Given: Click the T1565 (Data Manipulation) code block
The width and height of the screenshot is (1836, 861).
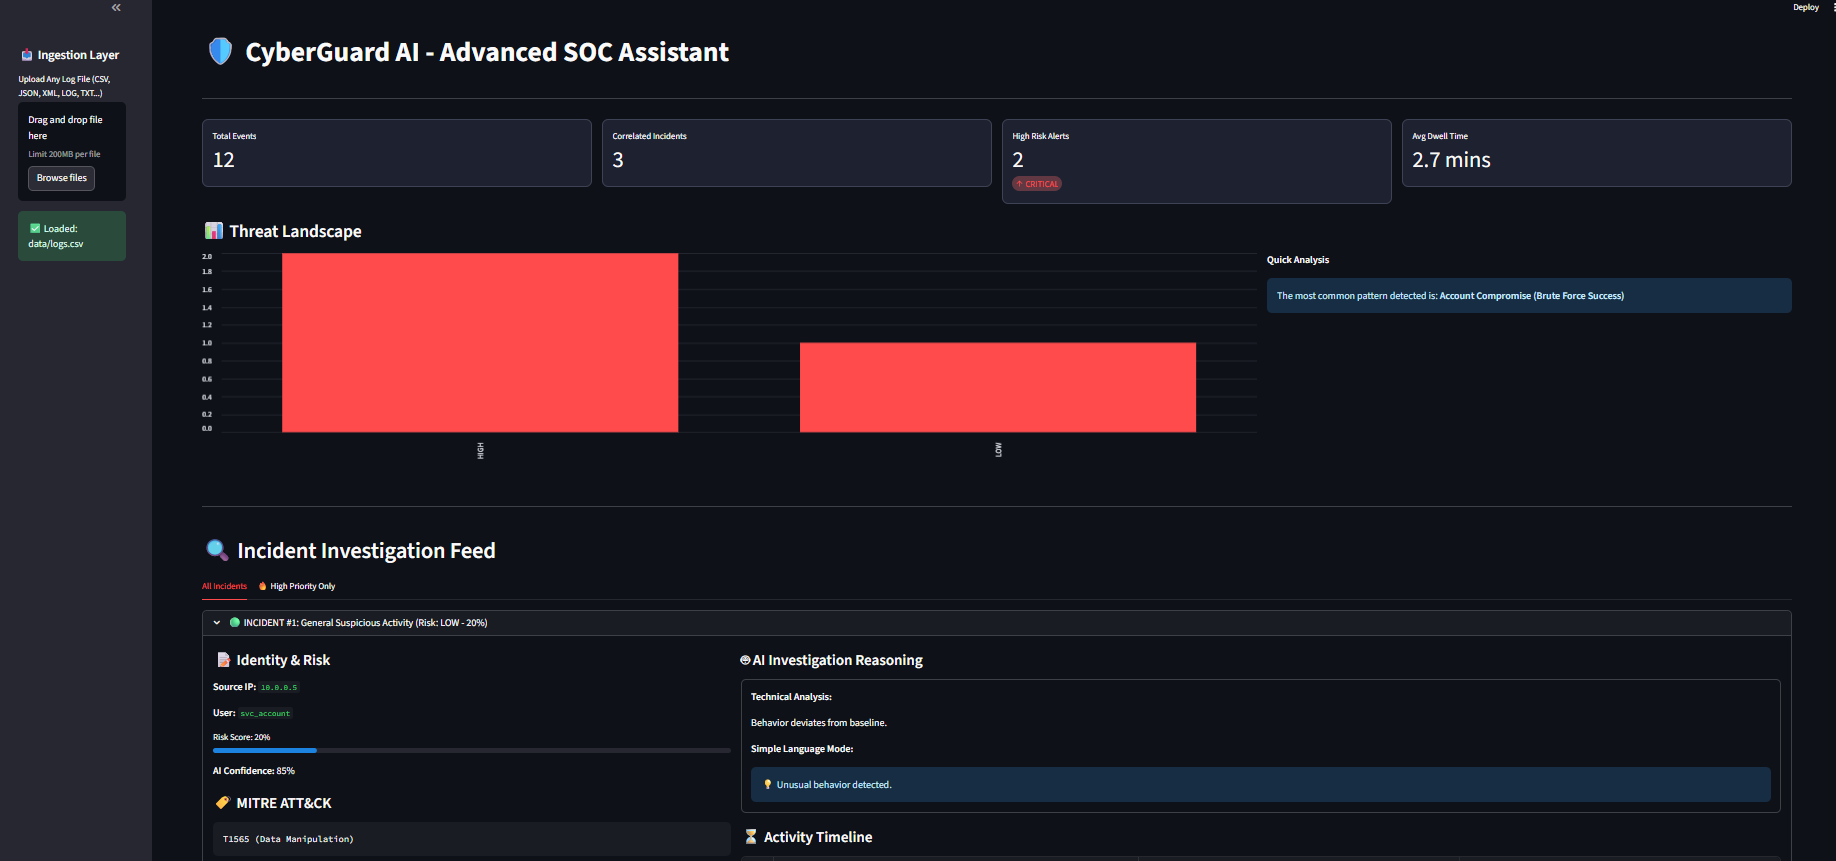Looking at the screenshot, I should pos(472,839).
